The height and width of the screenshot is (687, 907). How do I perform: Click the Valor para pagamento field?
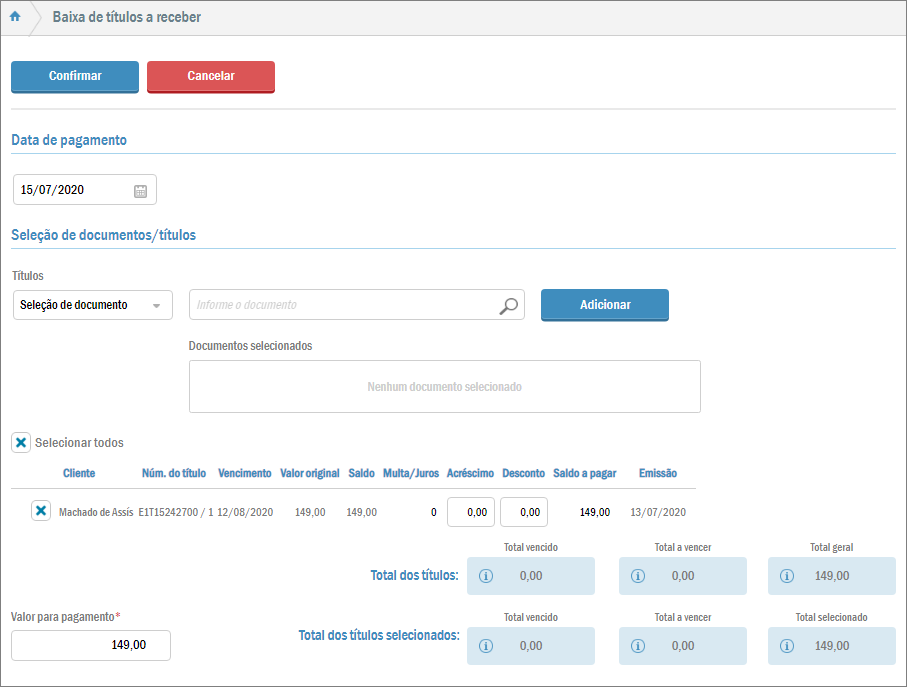tap(91, 645)
